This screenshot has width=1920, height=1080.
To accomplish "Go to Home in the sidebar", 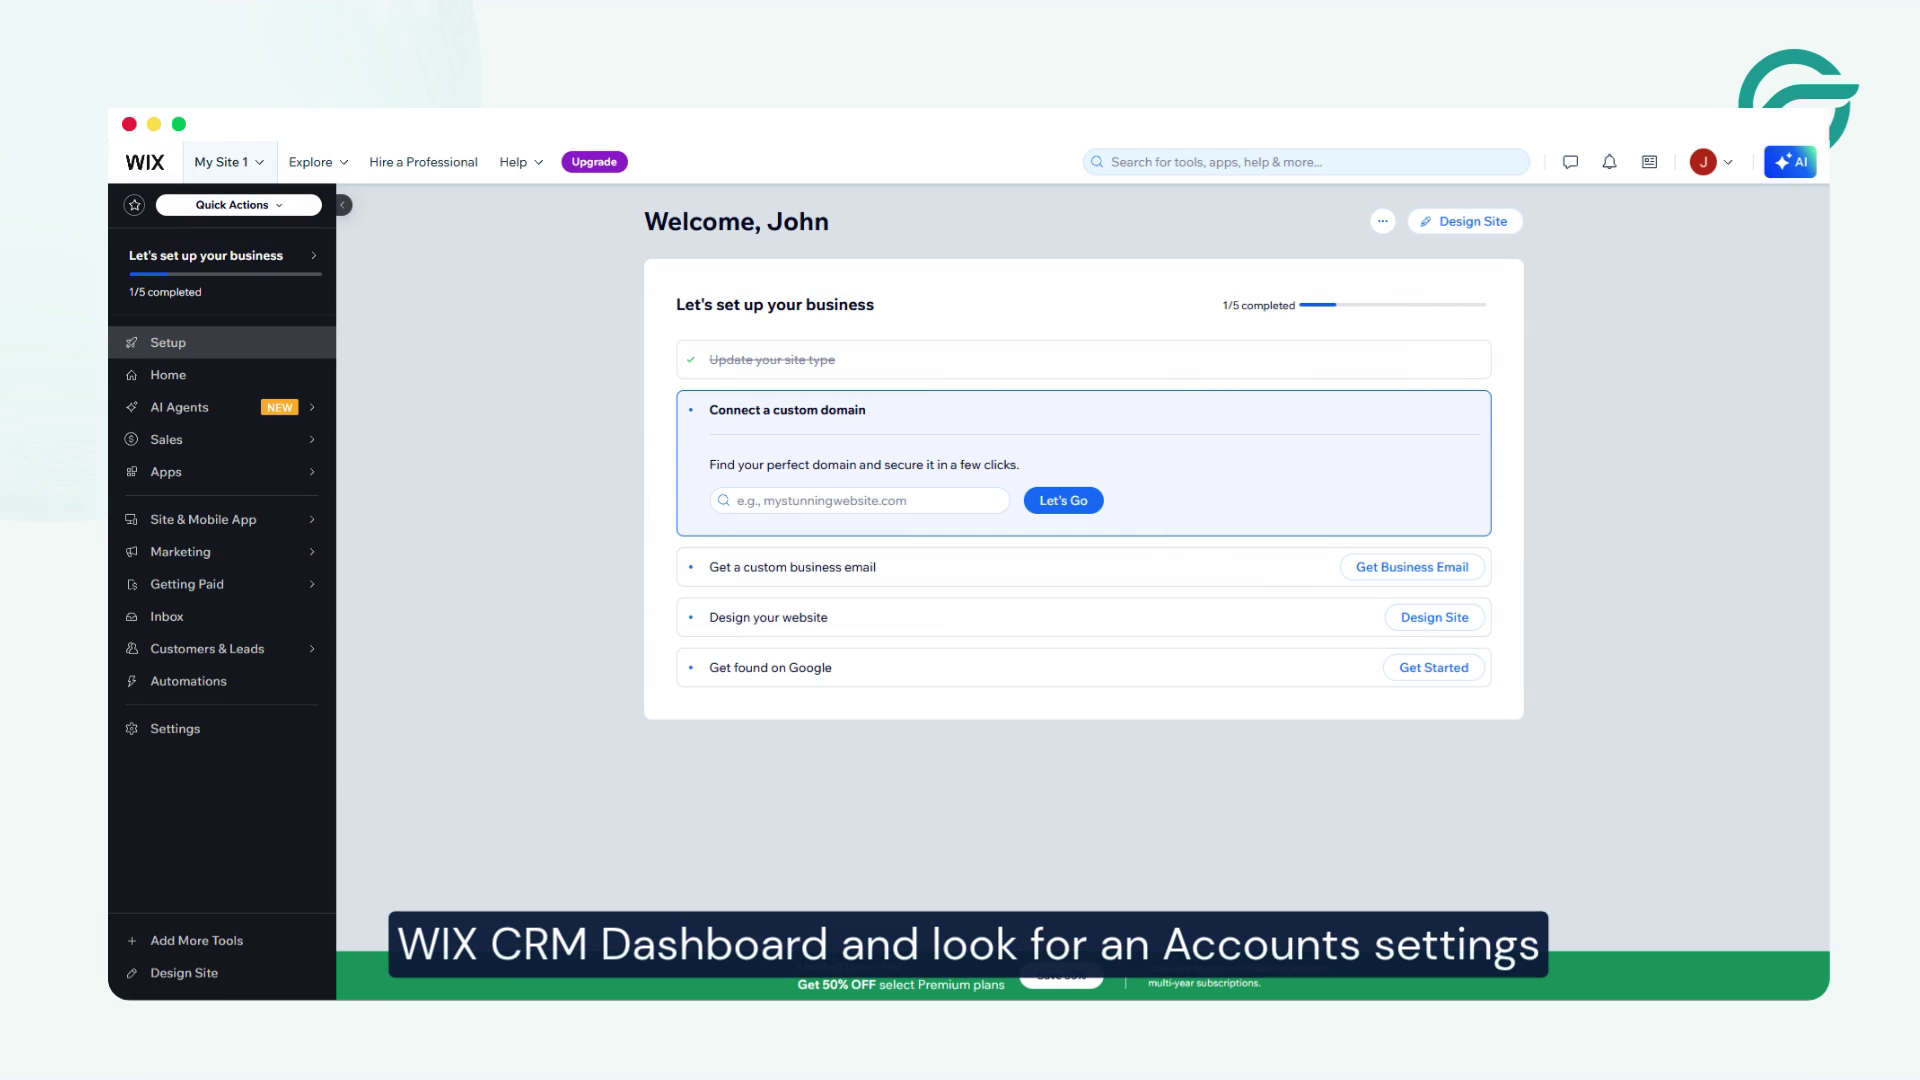I will pyautogui.click(x=222, y=375).
